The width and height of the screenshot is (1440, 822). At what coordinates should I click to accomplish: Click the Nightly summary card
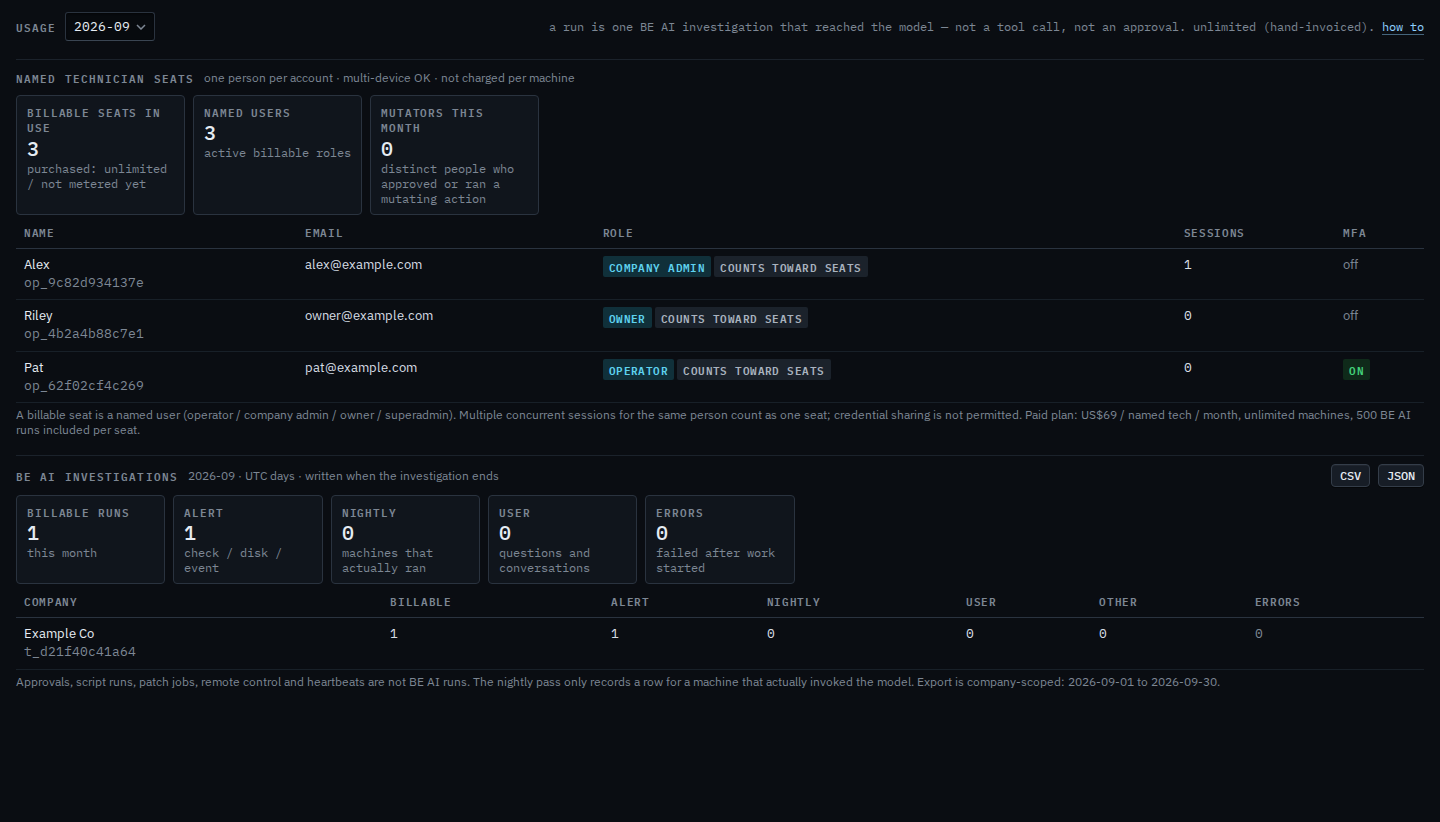[405, 539]
